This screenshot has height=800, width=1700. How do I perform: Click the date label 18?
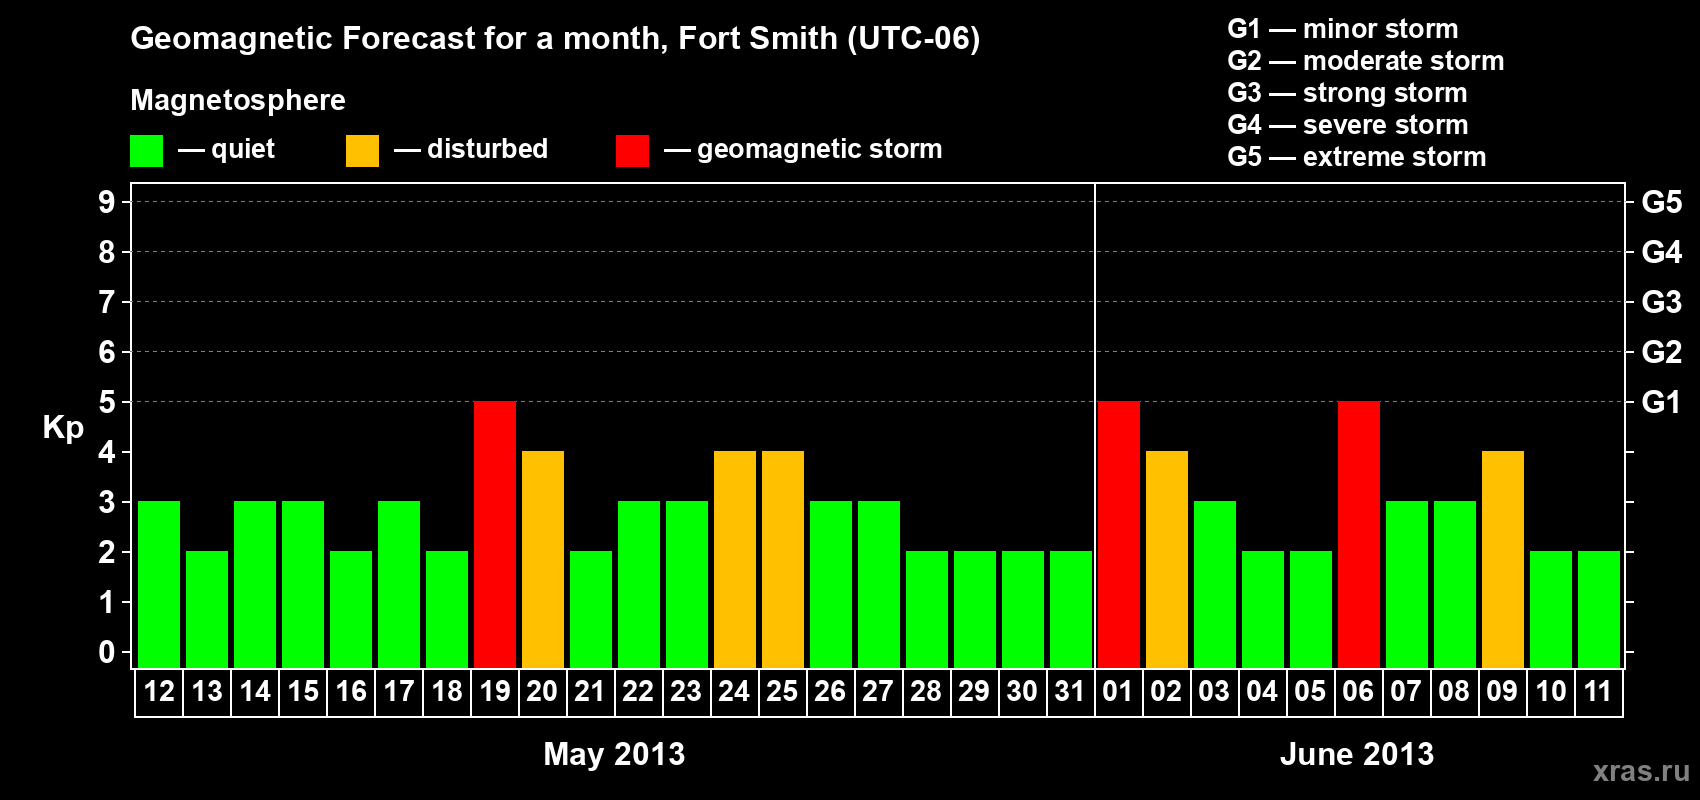447,692
